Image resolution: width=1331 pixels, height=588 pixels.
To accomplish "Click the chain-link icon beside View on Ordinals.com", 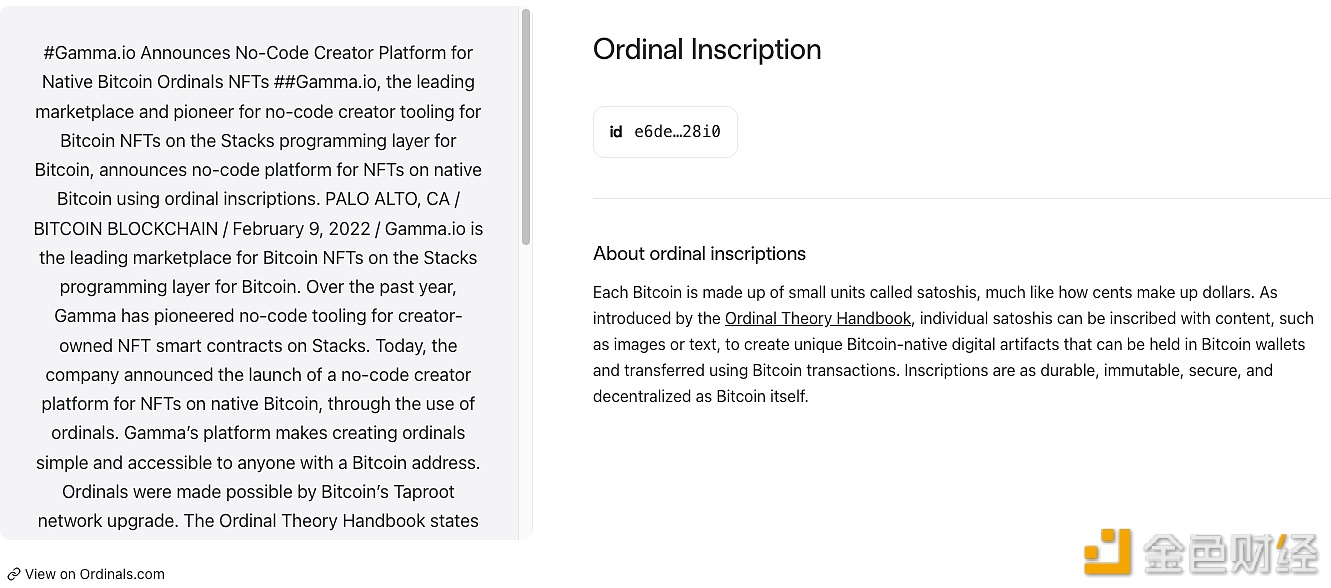I will 14,574.
